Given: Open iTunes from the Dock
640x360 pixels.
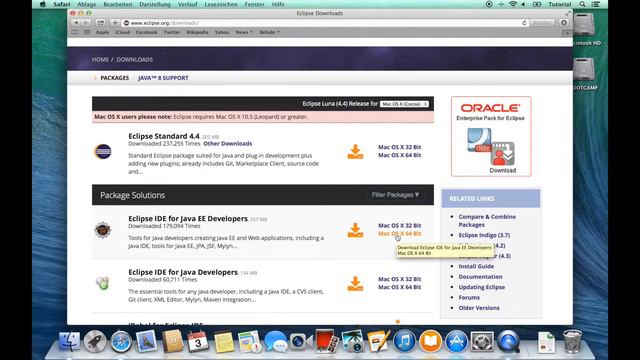Looking at the screenshot, I should [x=404, y=341].
